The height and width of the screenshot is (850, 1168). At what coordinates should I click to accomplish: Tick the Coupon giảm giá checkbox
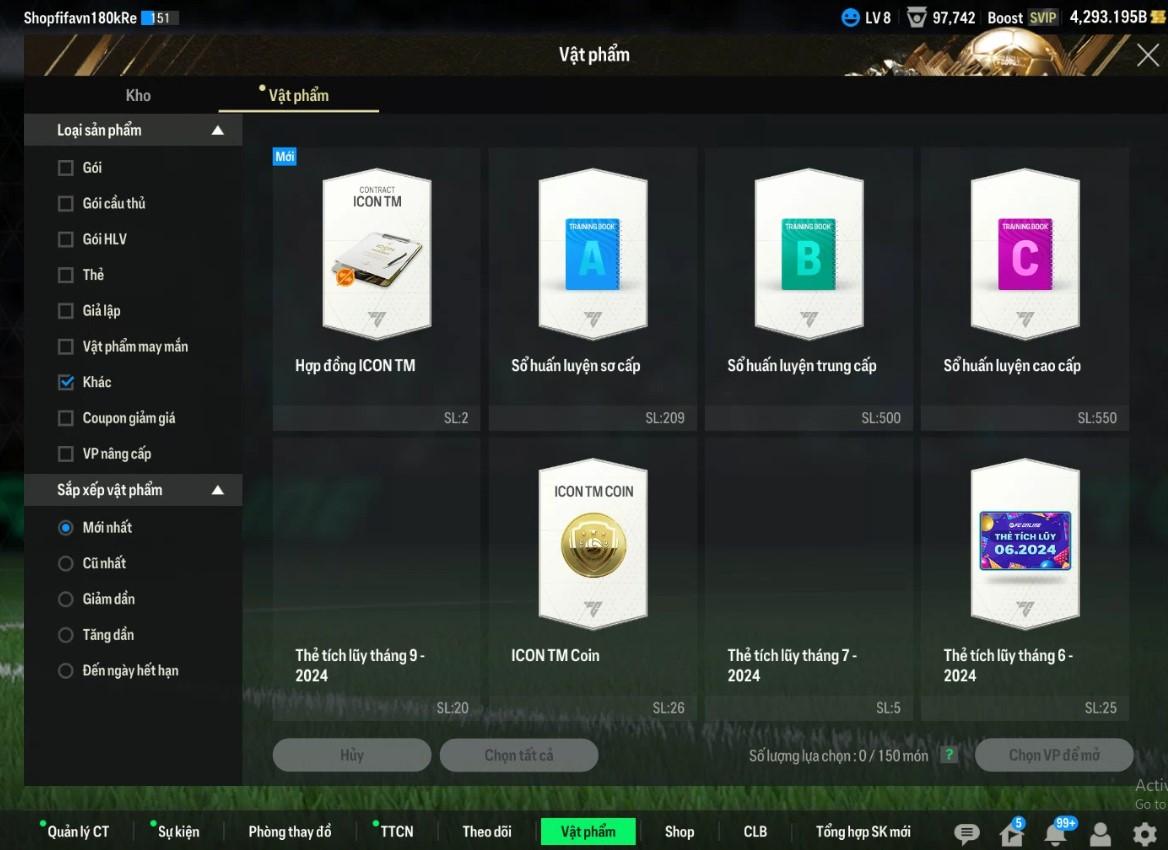click(66, 418)
